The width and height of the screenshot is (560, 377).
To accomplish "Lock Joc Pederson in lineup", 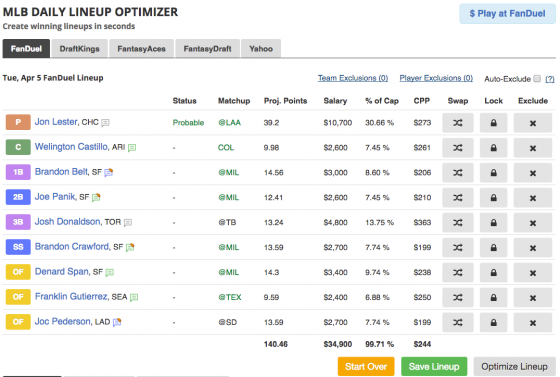I will pyautogui.click(x=493, y=323).
